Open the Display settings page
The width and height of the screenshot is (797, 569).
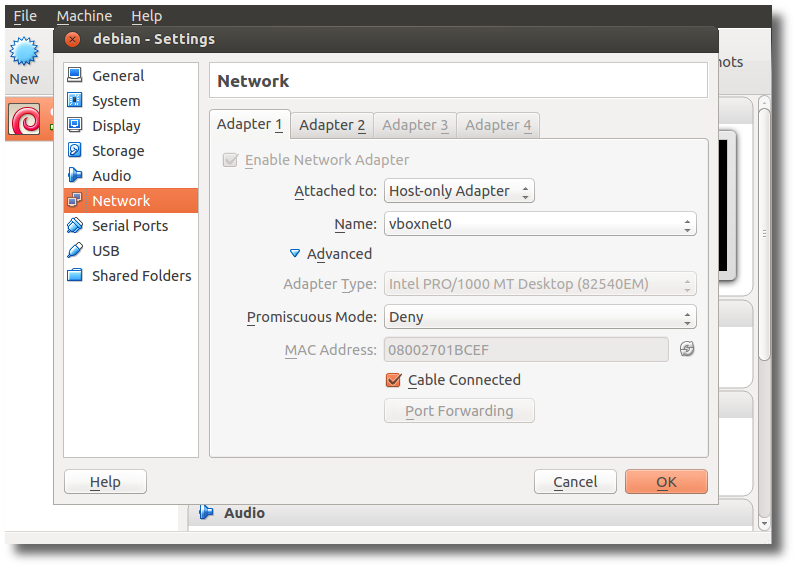[131, 126]
